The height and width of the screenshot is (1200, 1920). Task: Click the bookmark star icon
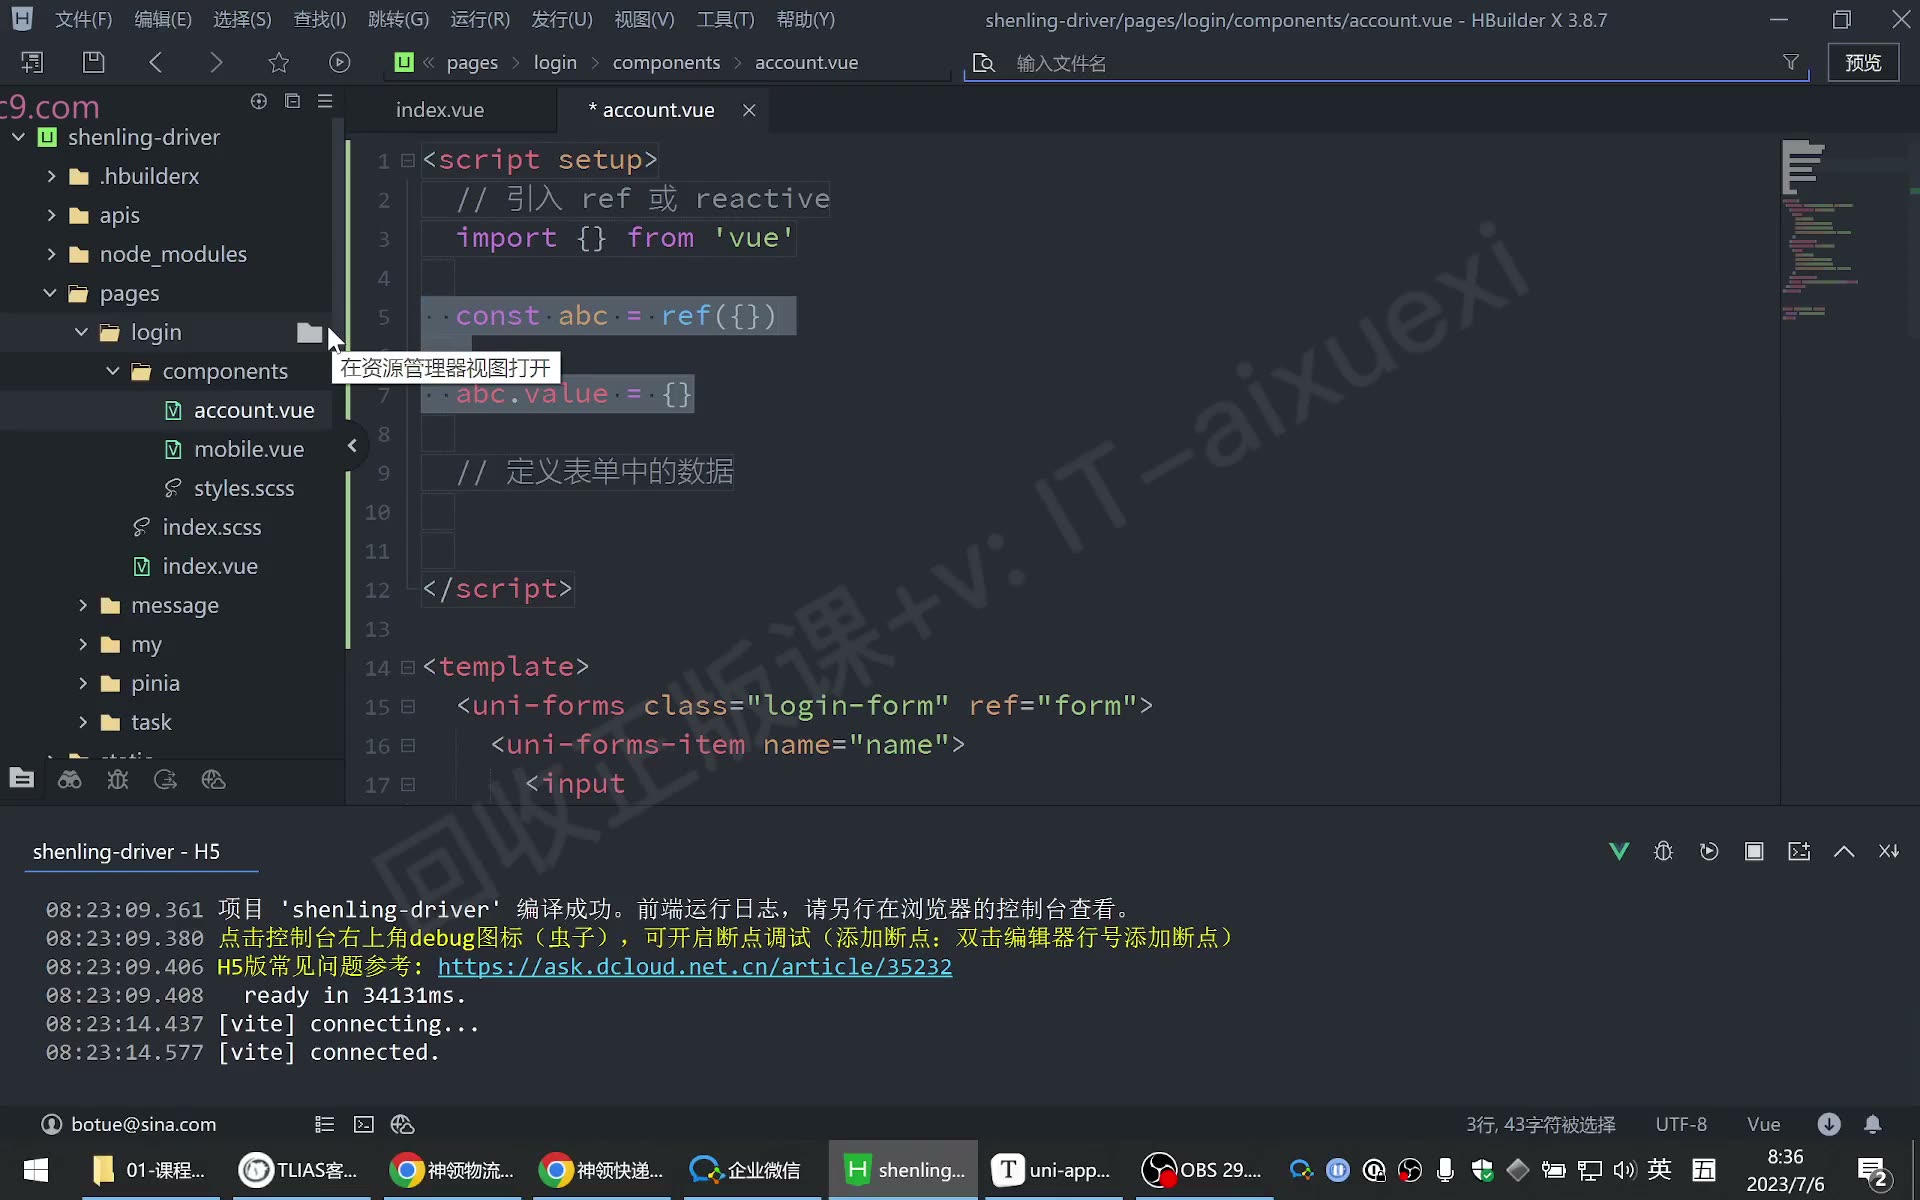click(x=278, y=62)
